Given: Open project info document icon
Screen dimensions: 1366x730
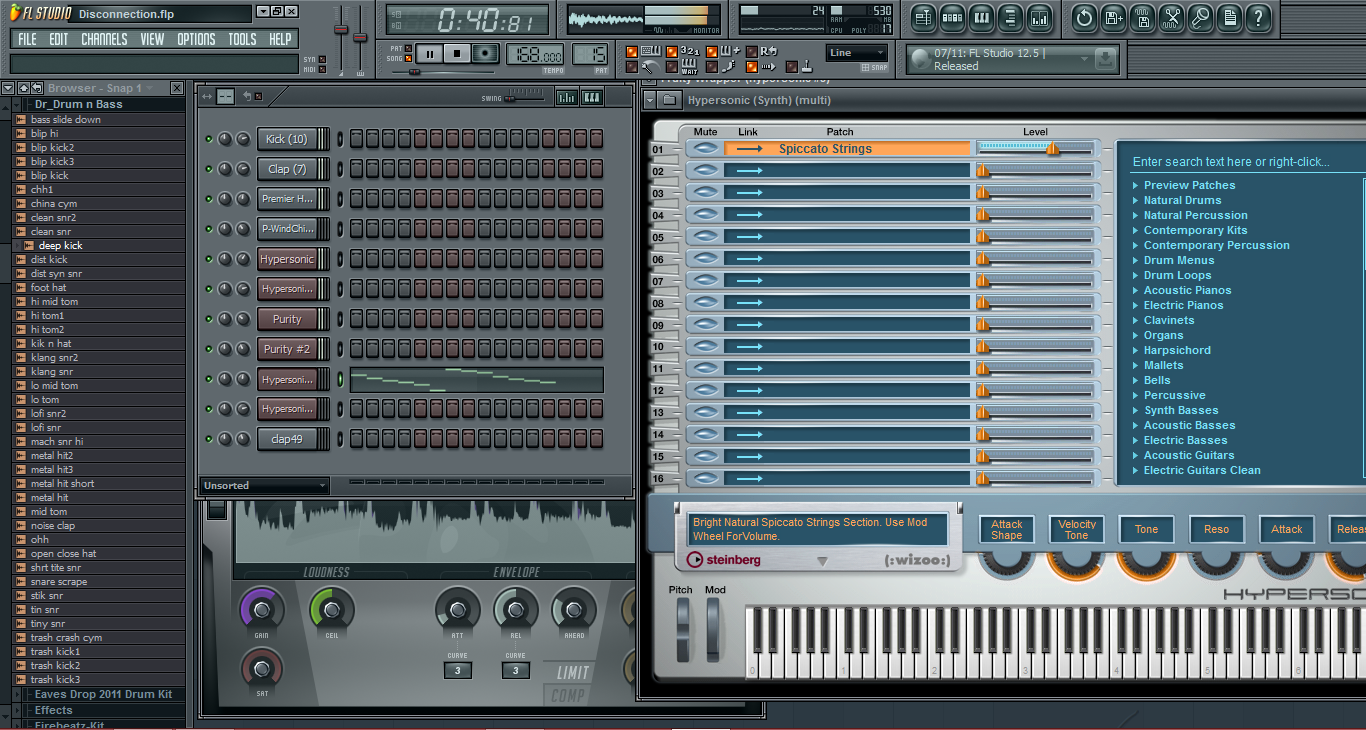Looking at the screenshot, I should 1229,17.
